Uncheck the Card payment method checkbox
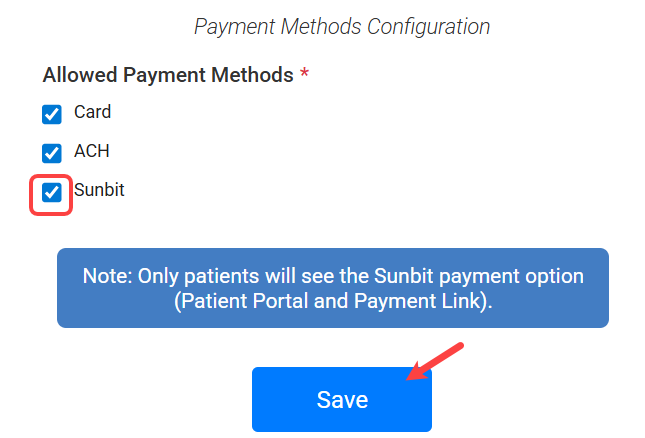The width and height of the screenshot is (645, 438). [52, 115]
